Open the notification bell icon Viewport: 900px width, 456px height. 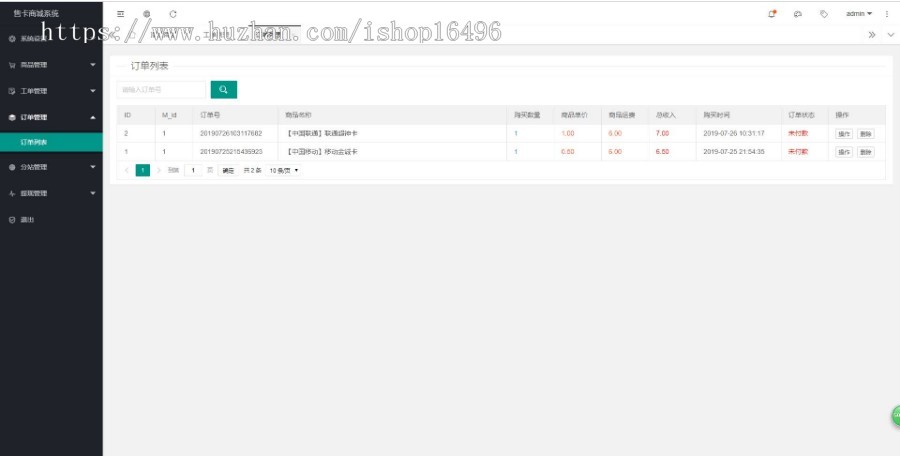point(772,14)
